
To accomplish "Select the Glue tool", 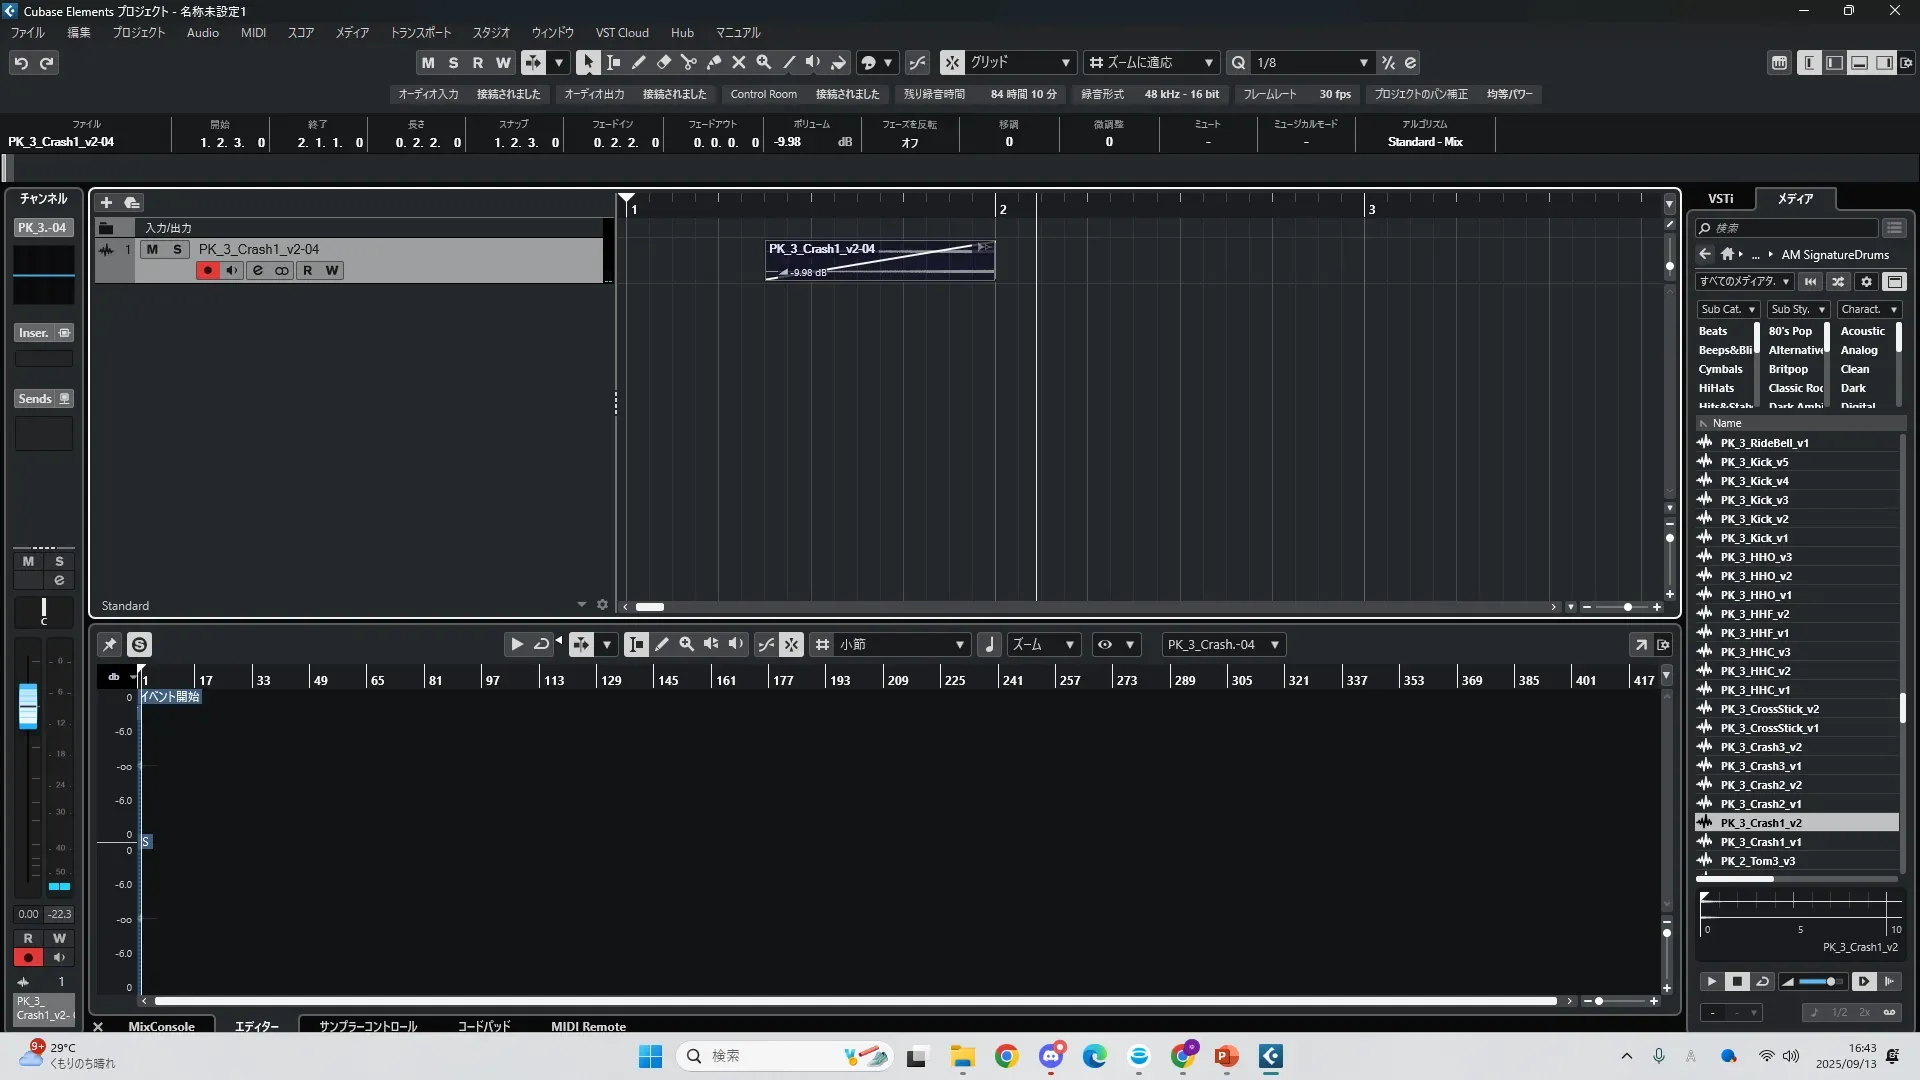I will click(x=713, y=63).
